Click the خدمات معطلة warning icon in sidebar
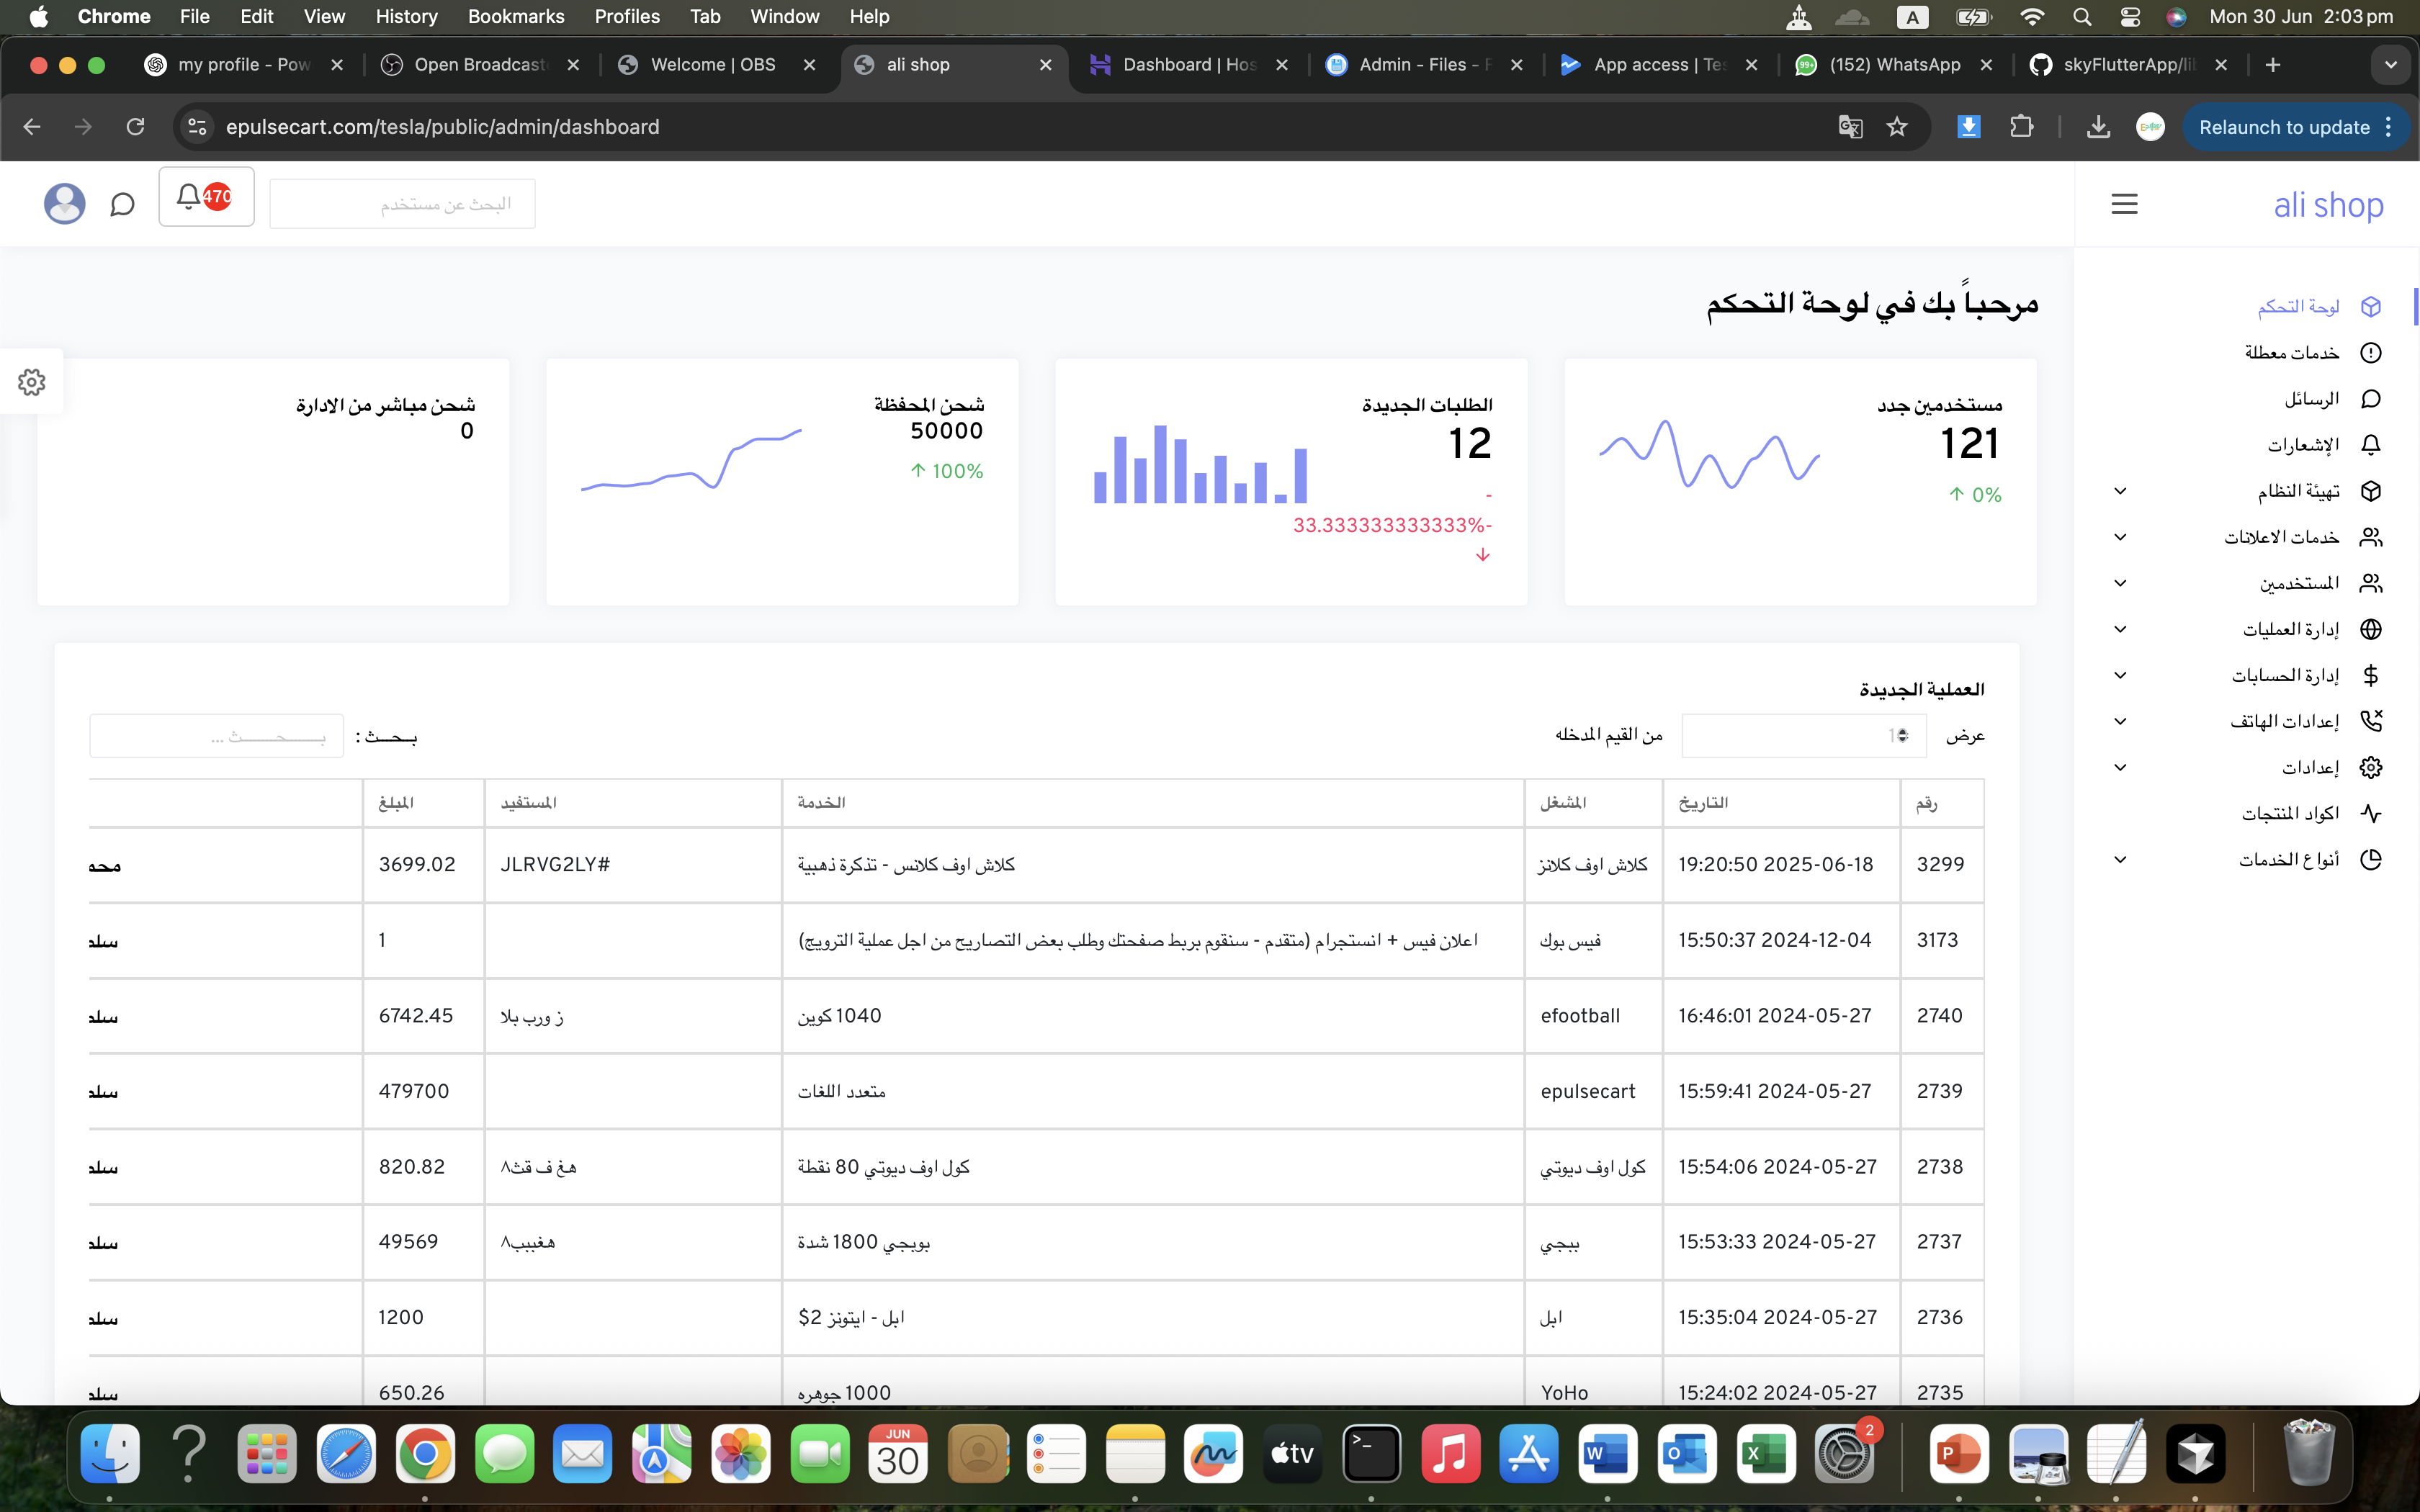This screenshot has height=1512, width=2420. coord(2372,352)
